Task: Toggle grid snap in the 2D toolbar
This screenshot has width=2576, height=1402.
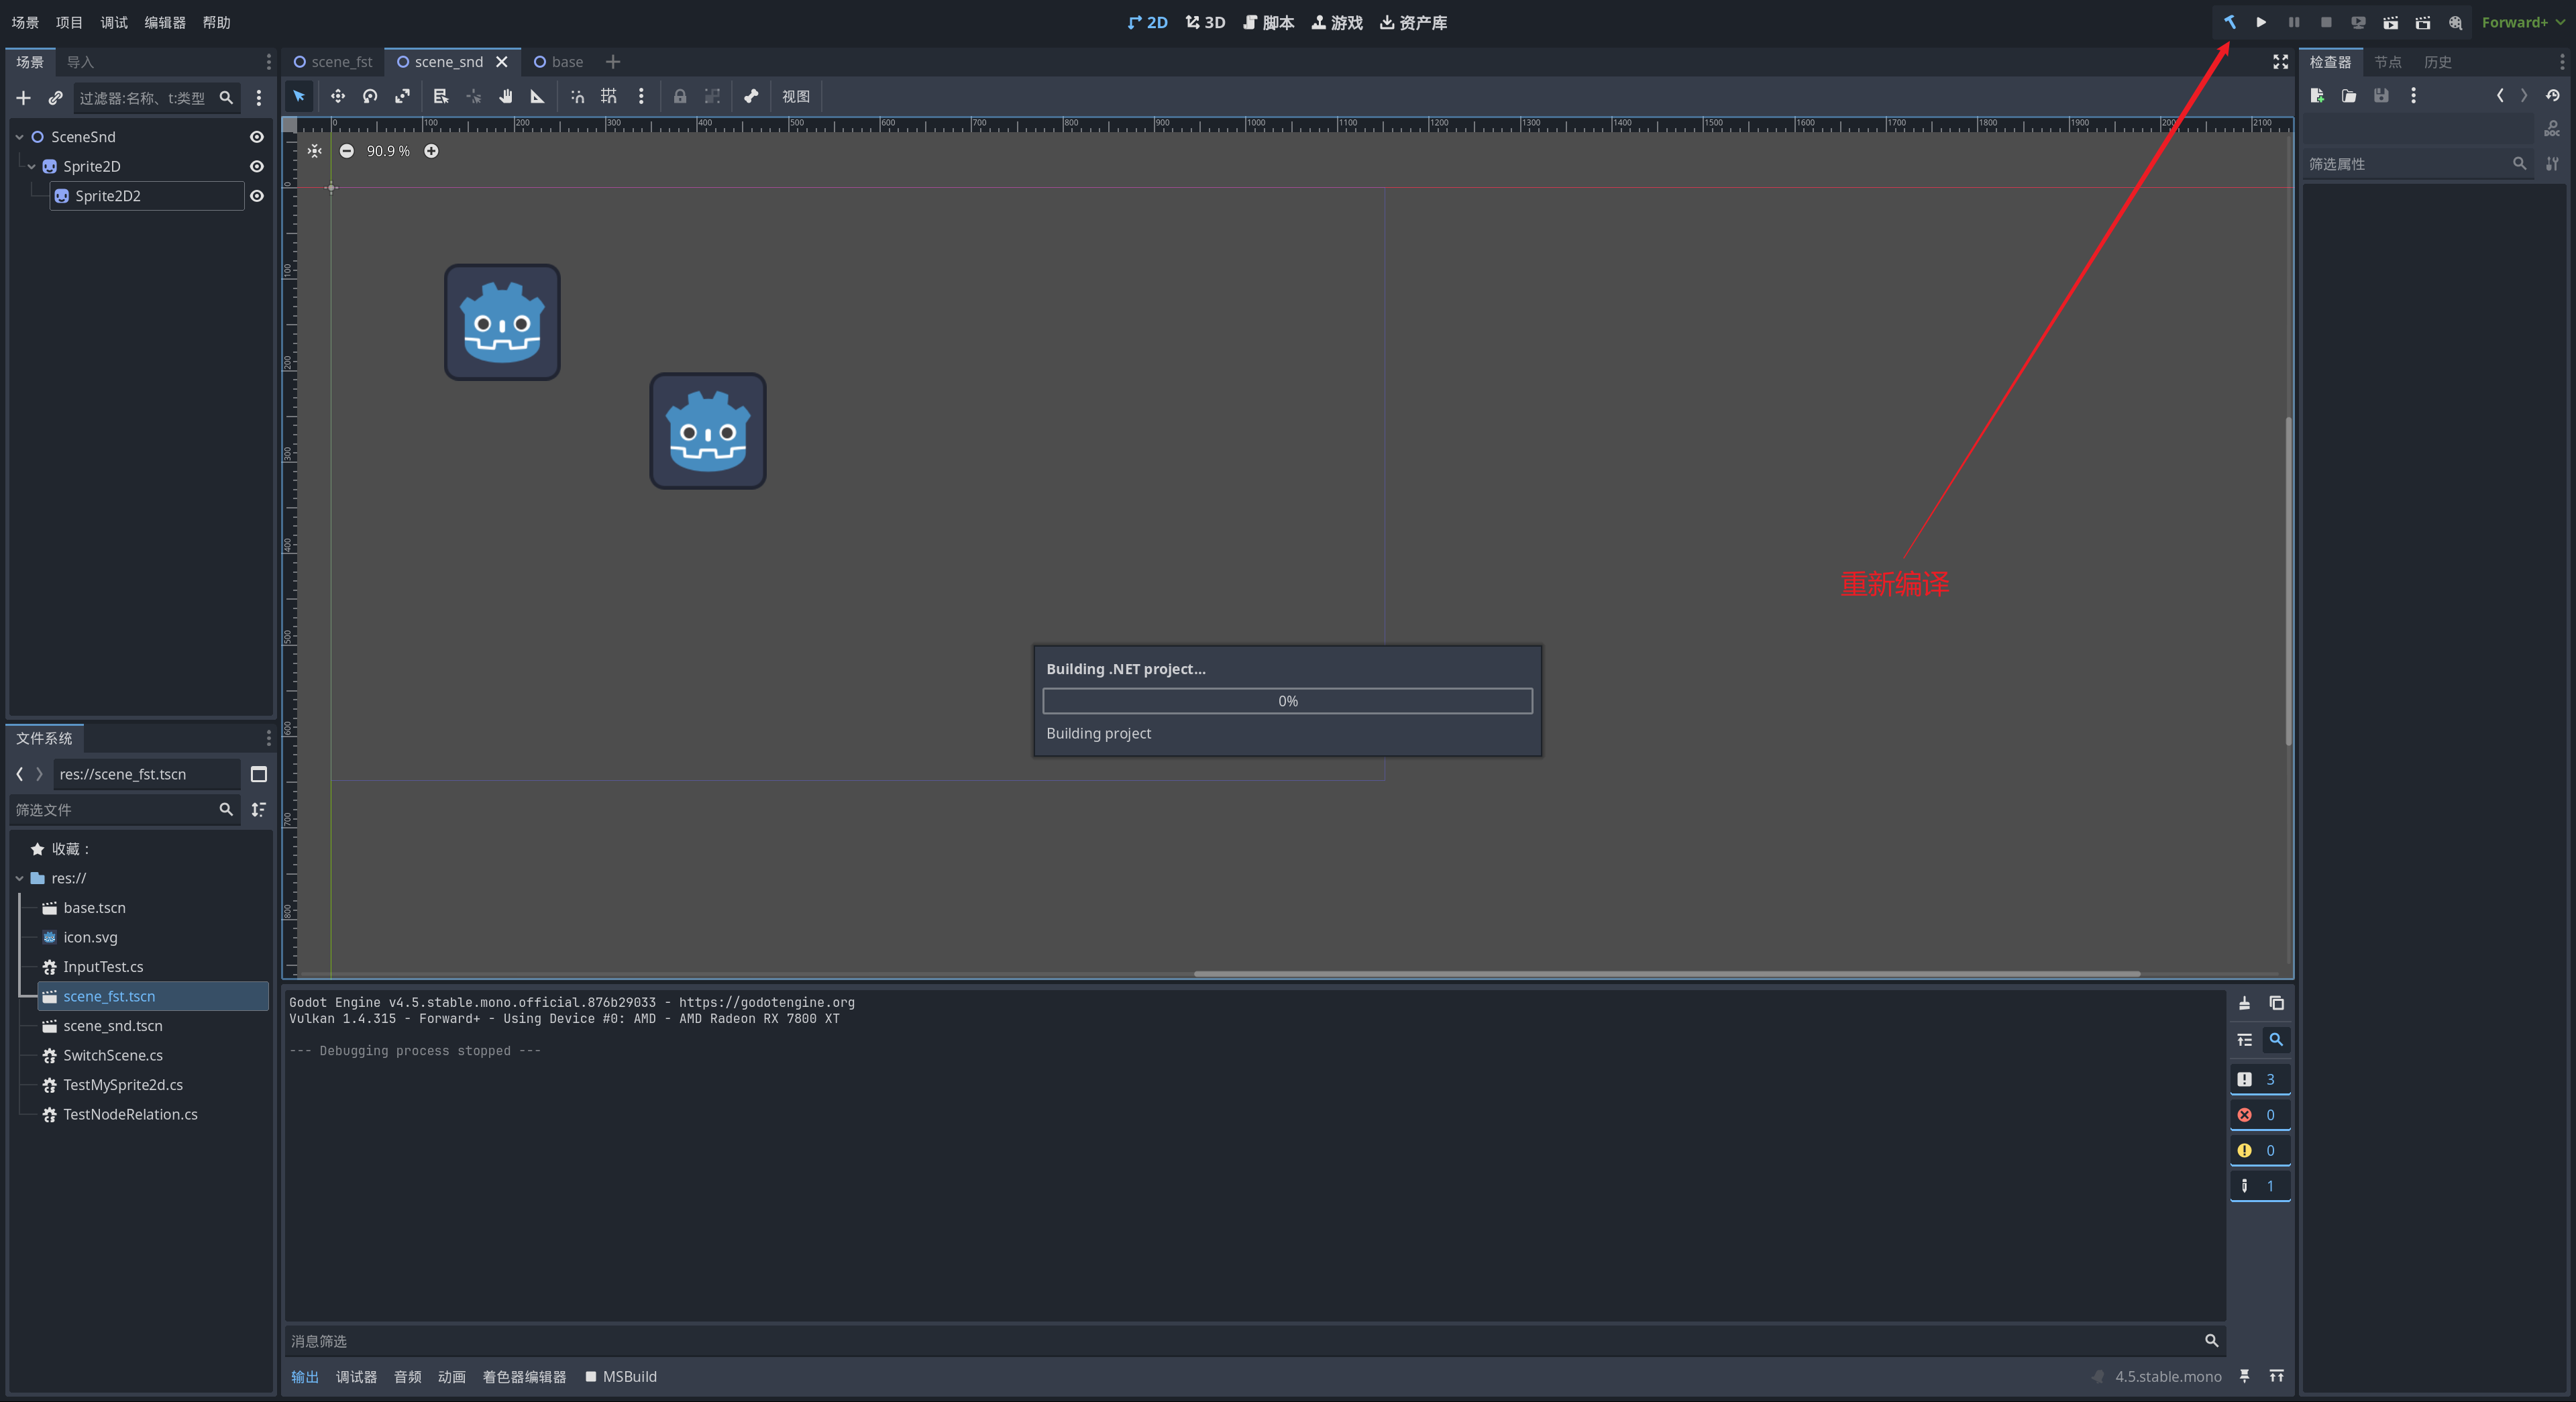Action: [x=608, y=96]
